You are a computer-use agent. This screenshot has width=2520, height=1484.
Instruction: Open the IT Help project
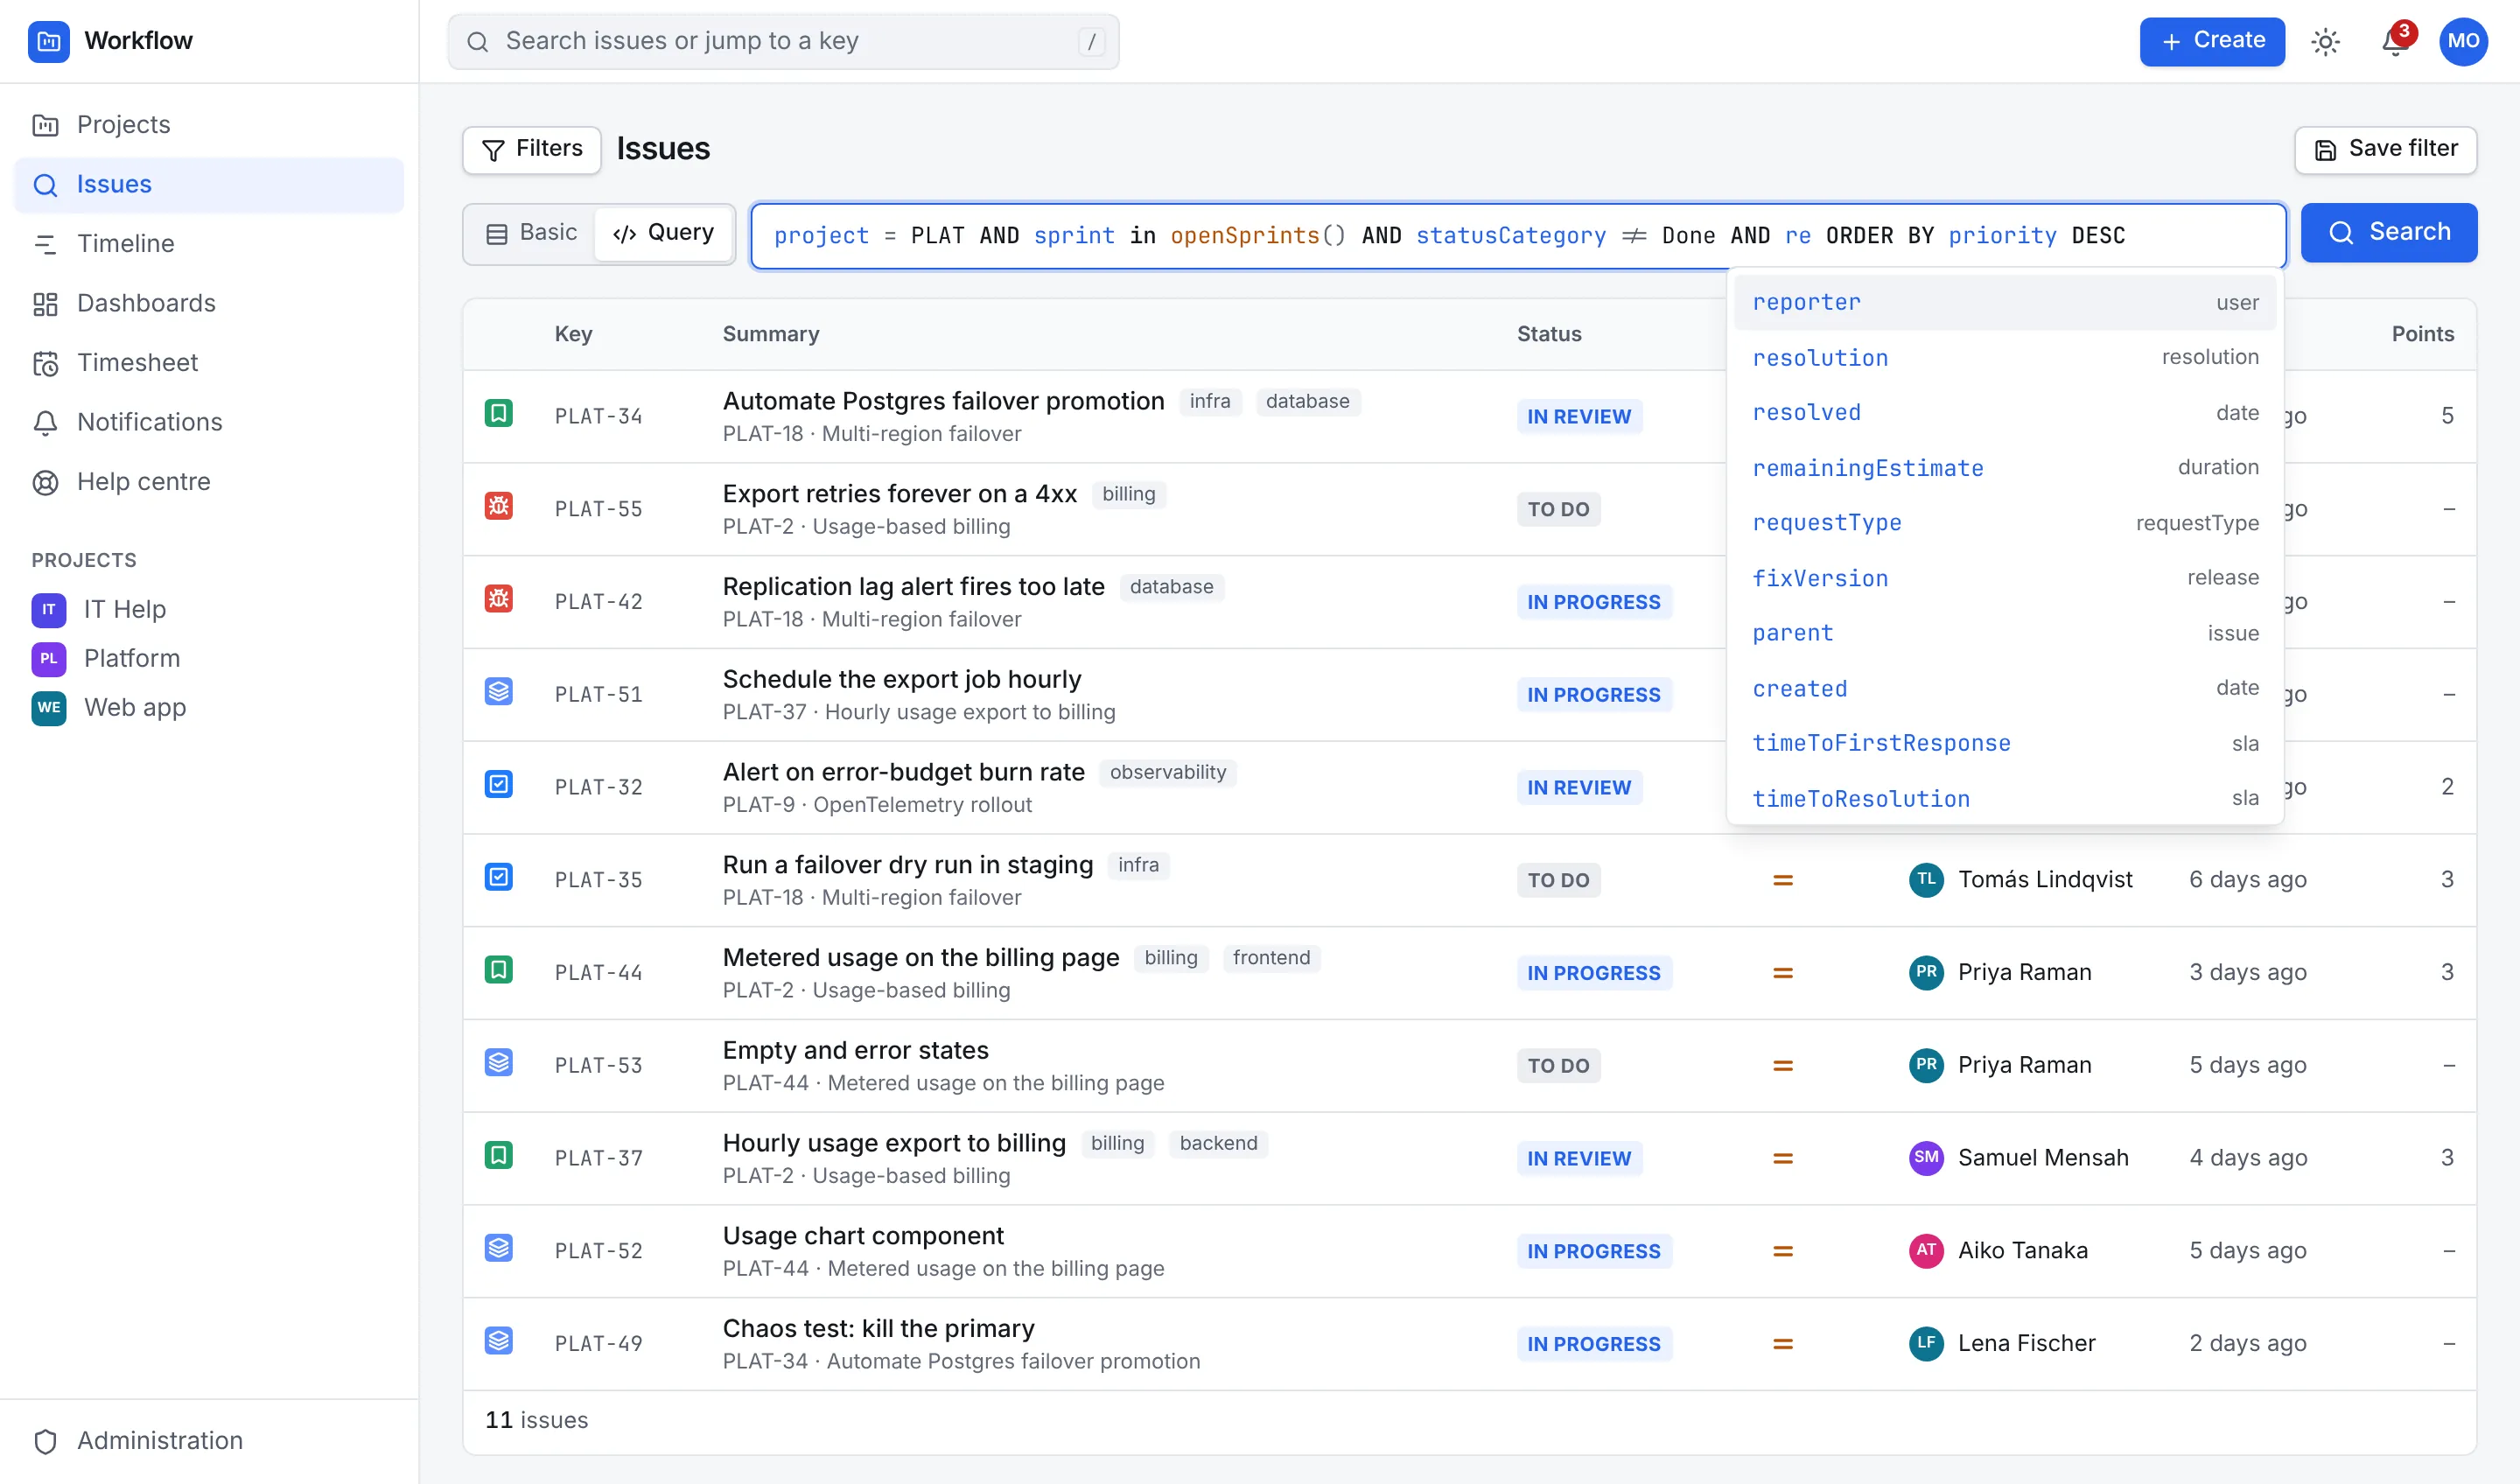coord(209,610)
